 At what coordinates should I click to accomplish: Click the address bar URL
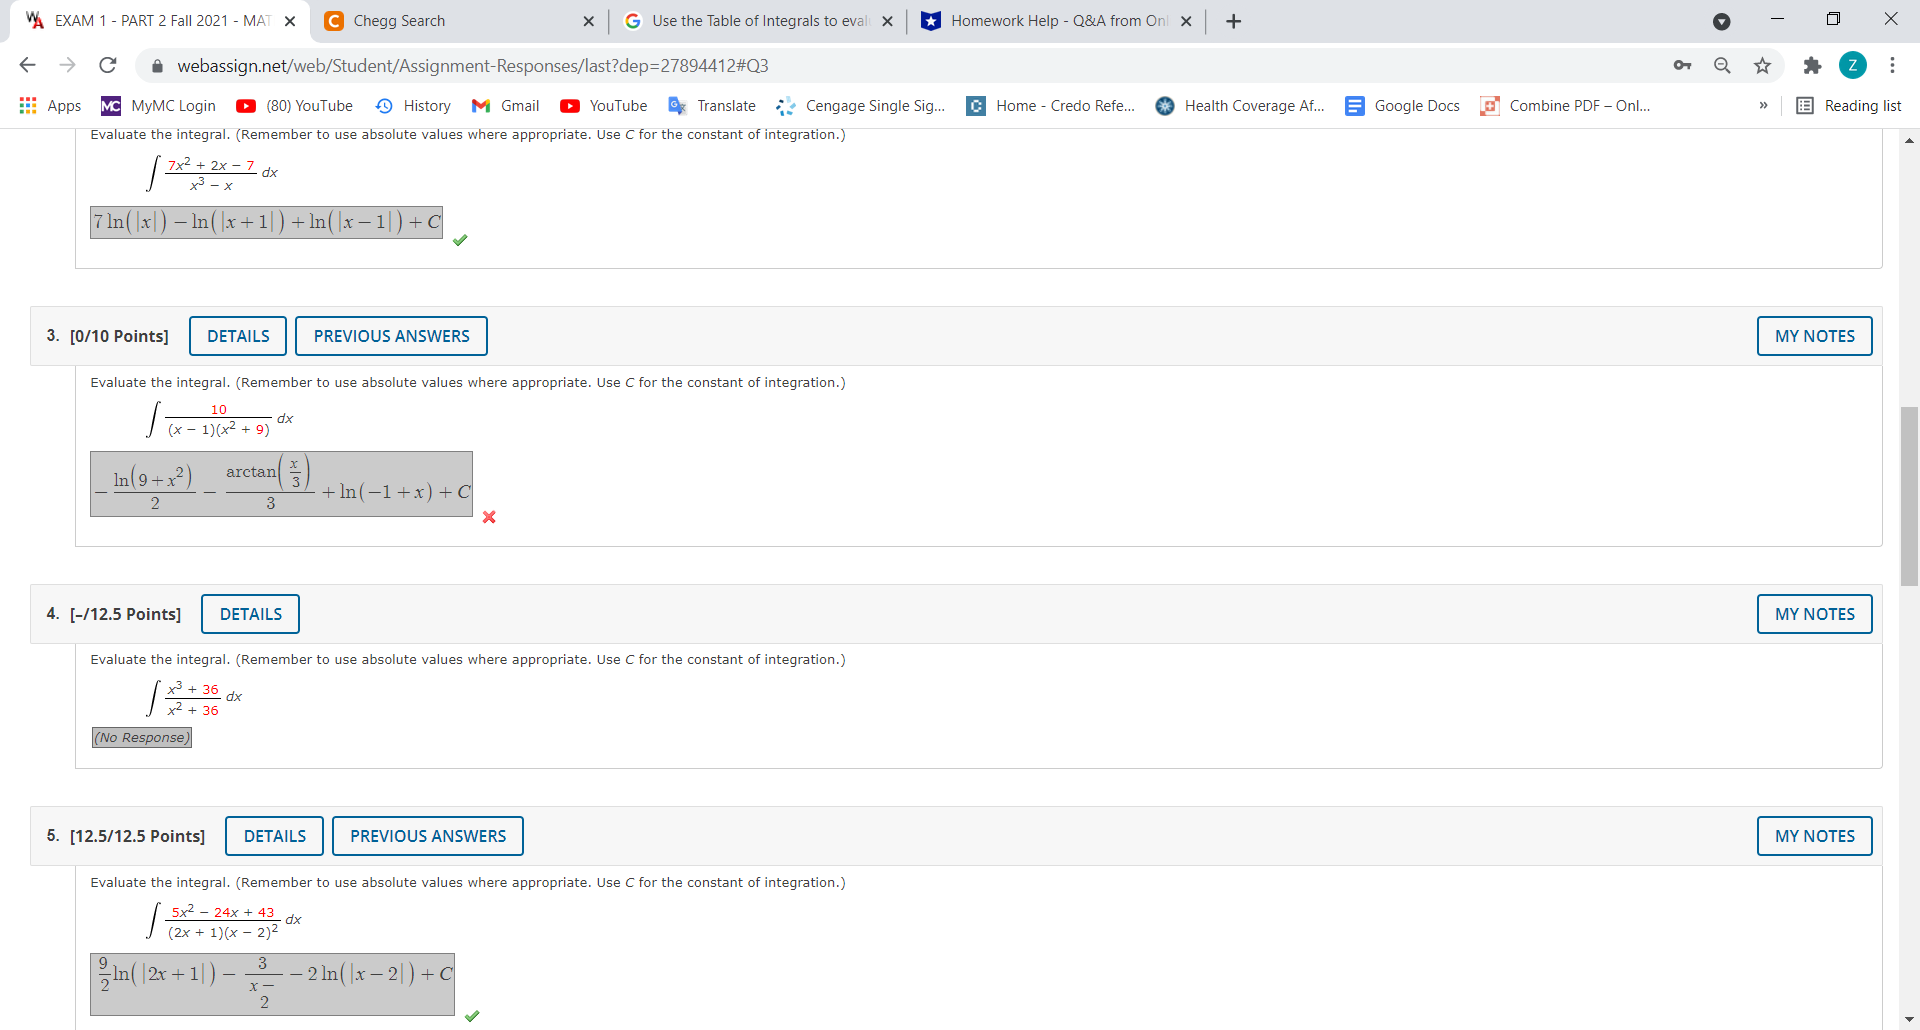pyautogui.click(x=473, y=66)
